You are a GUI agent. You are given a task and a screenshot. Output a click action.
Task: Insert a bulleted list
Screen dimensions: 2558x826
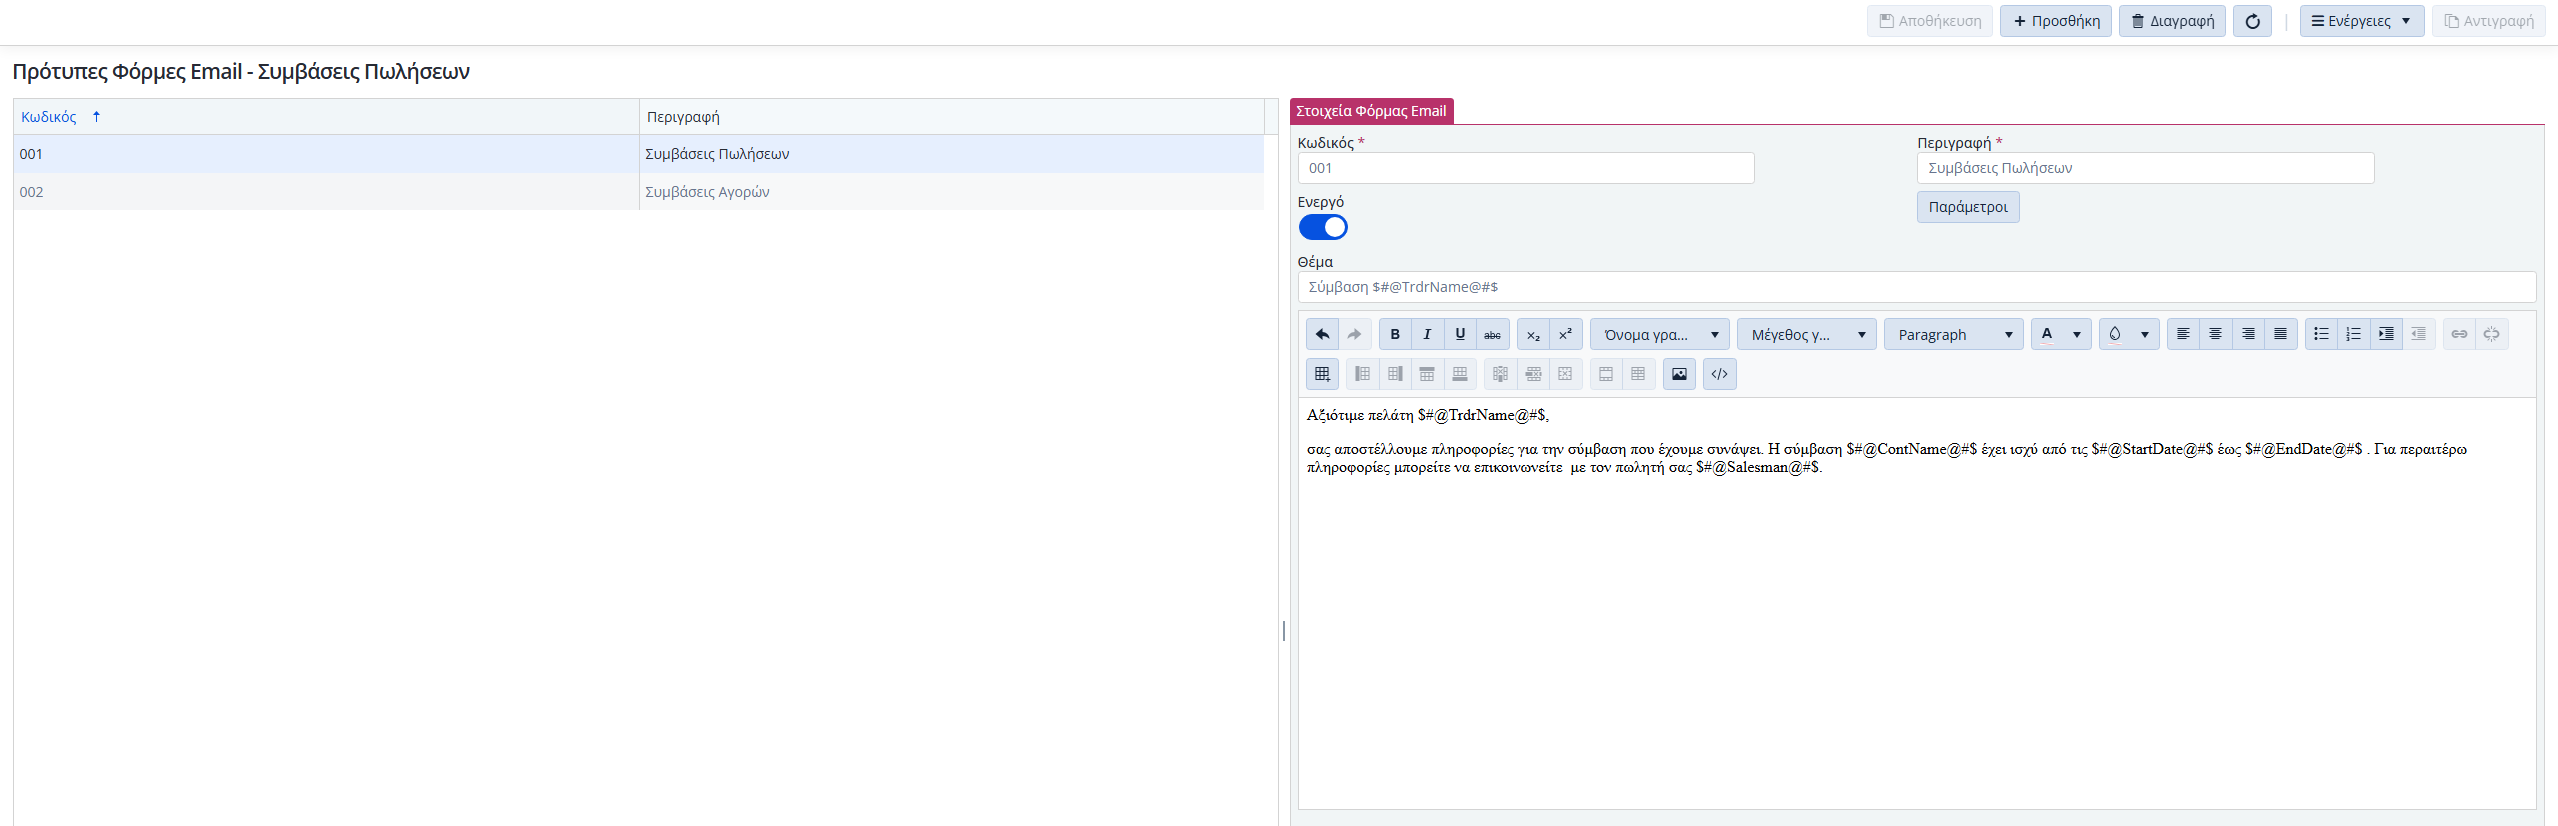(2321, 334)
